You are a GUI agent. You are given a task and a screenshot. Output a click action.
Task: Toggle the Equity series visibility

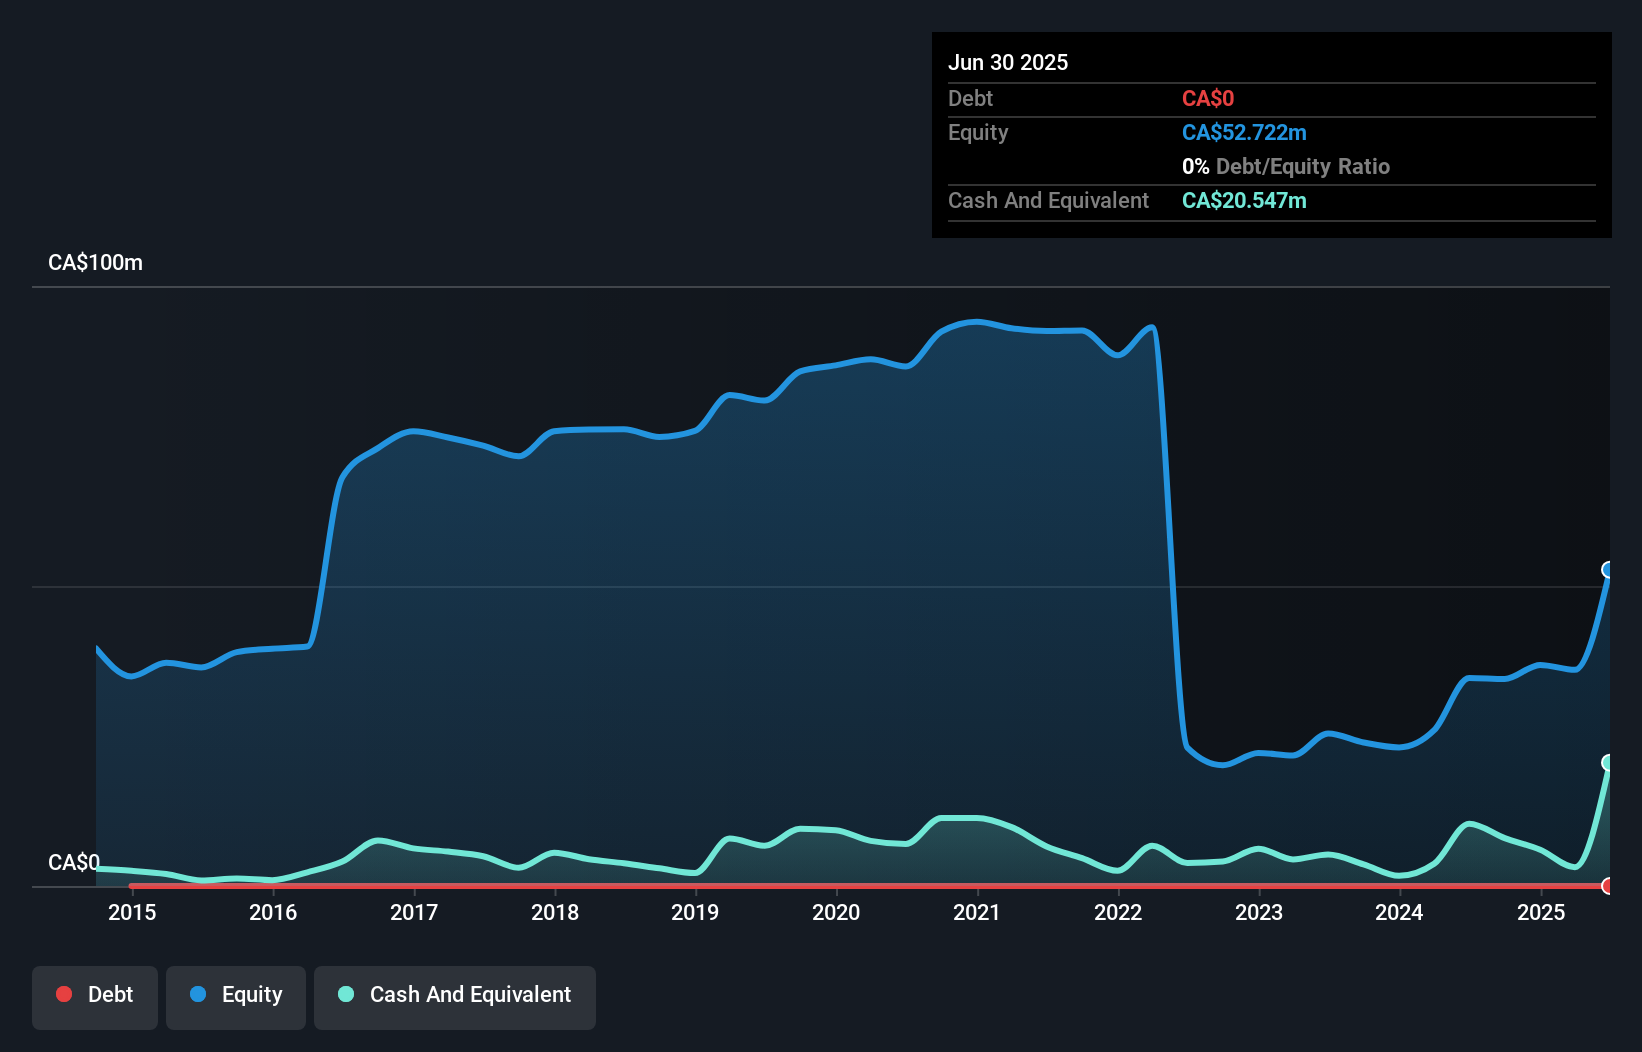235,994
